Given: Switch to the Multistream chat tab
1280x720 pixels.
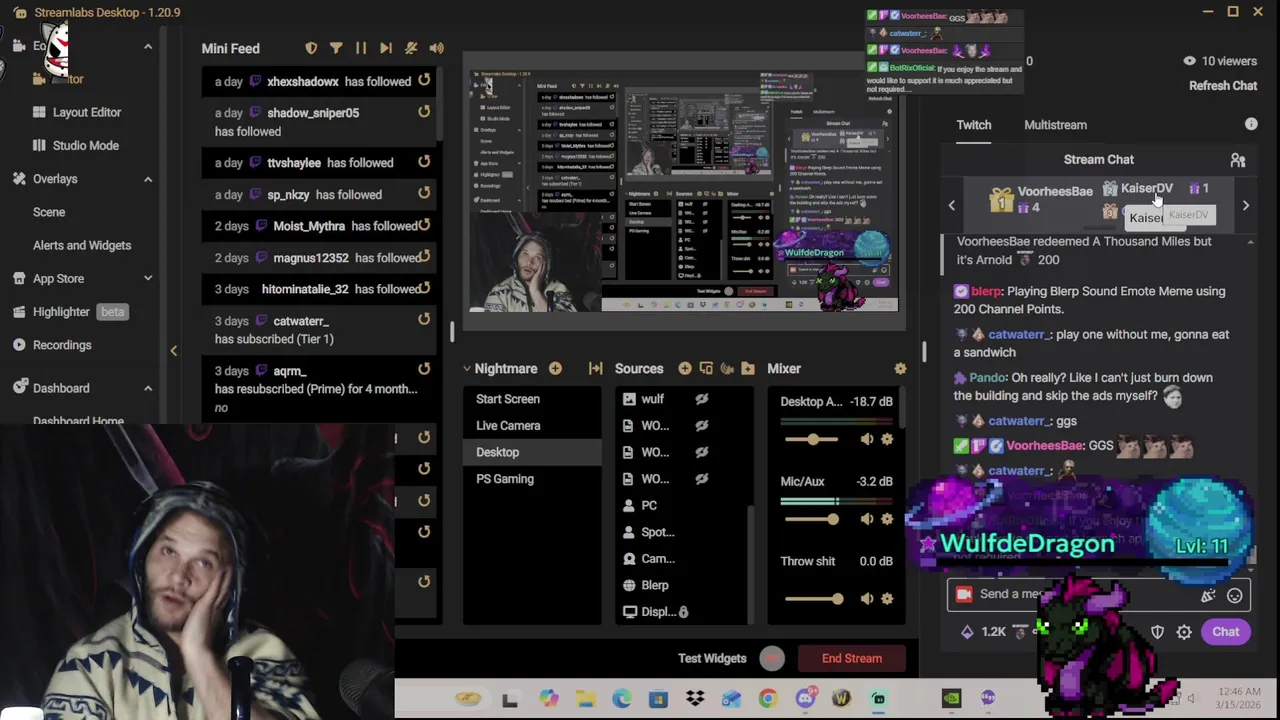Looking at the screenshot, I should 1055,125.
